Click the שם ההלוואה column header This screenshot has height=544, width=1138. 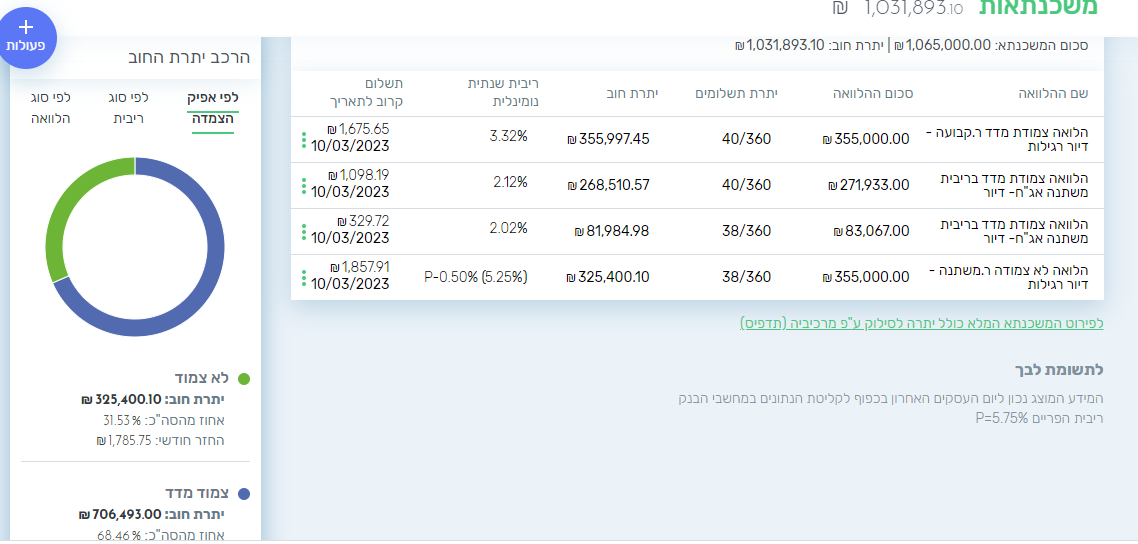click(1055, 93)
